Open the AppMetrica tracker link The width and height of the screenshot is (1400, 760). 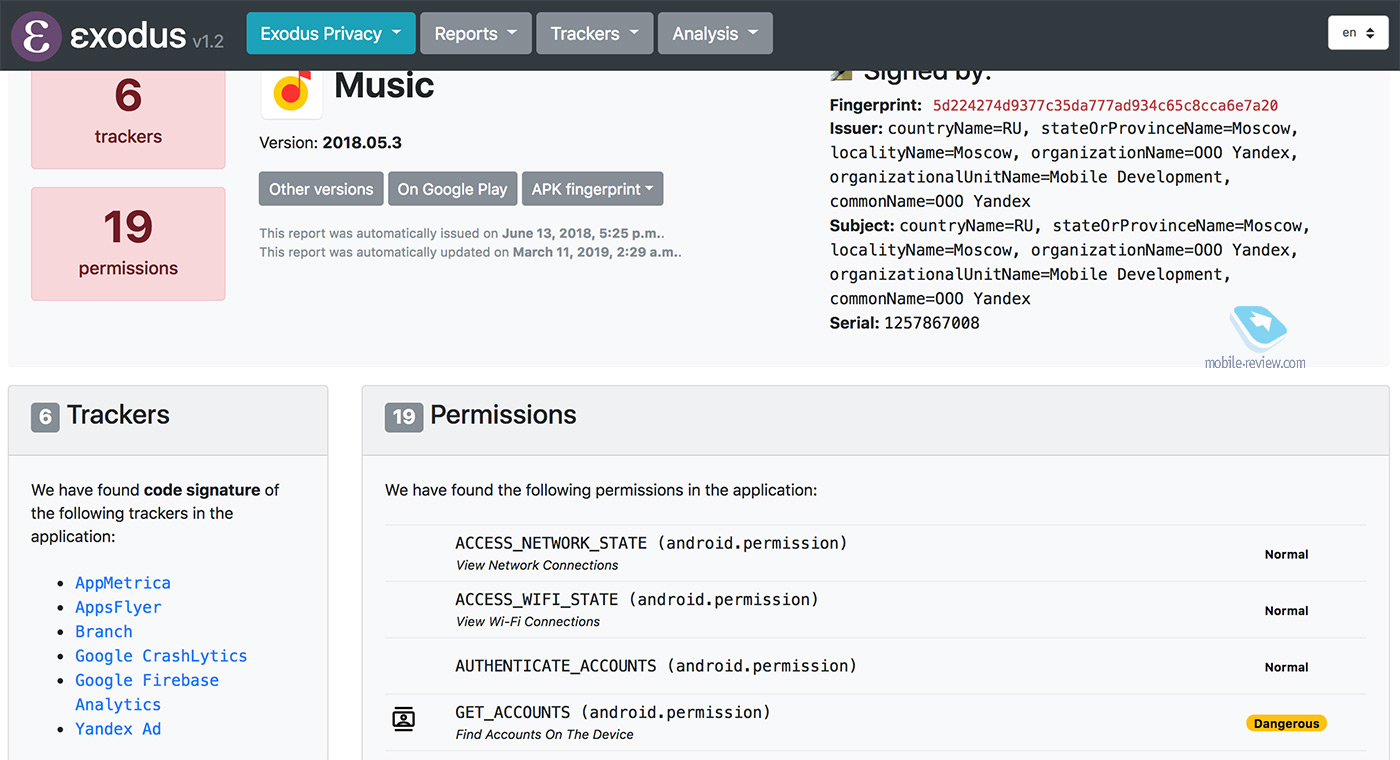(123, 583)
